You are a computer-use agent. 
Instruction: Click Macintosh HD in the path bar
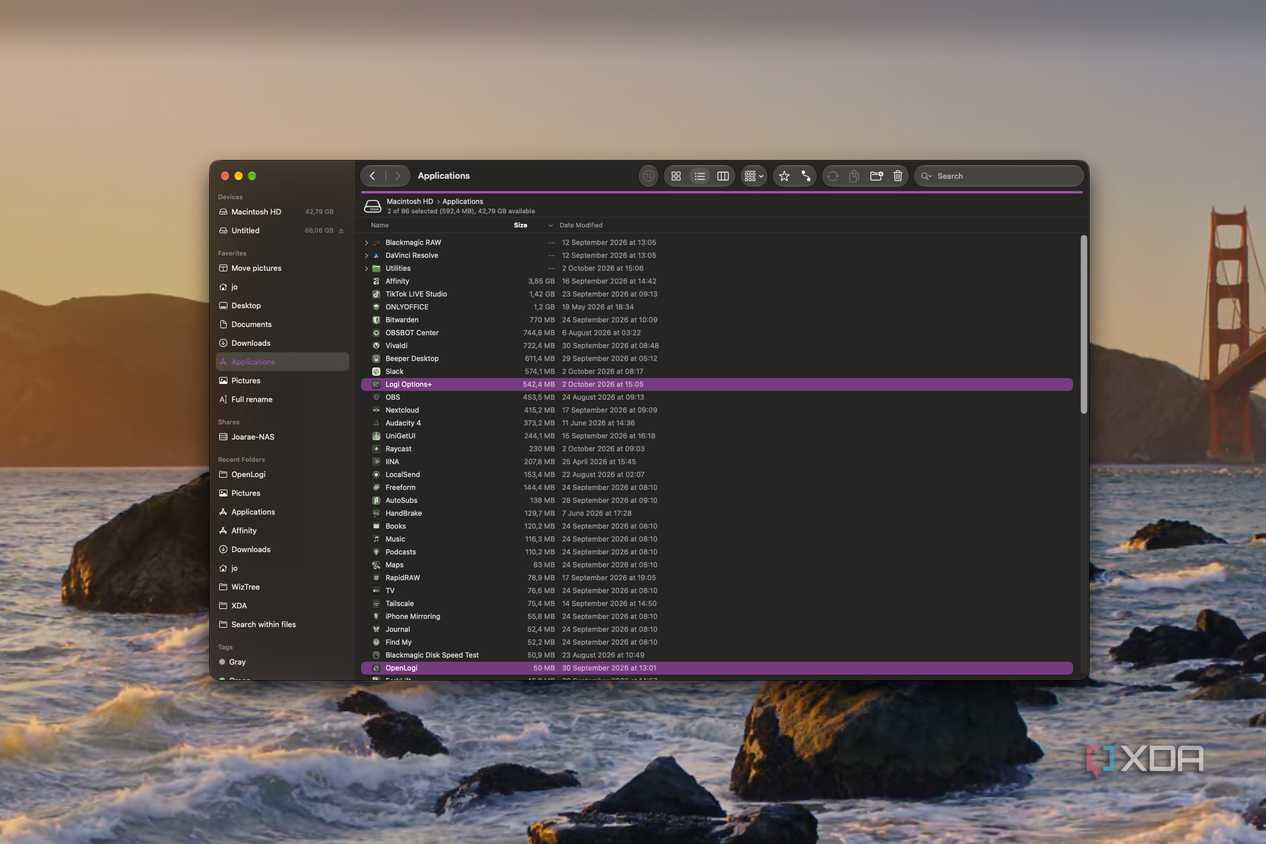410,201
